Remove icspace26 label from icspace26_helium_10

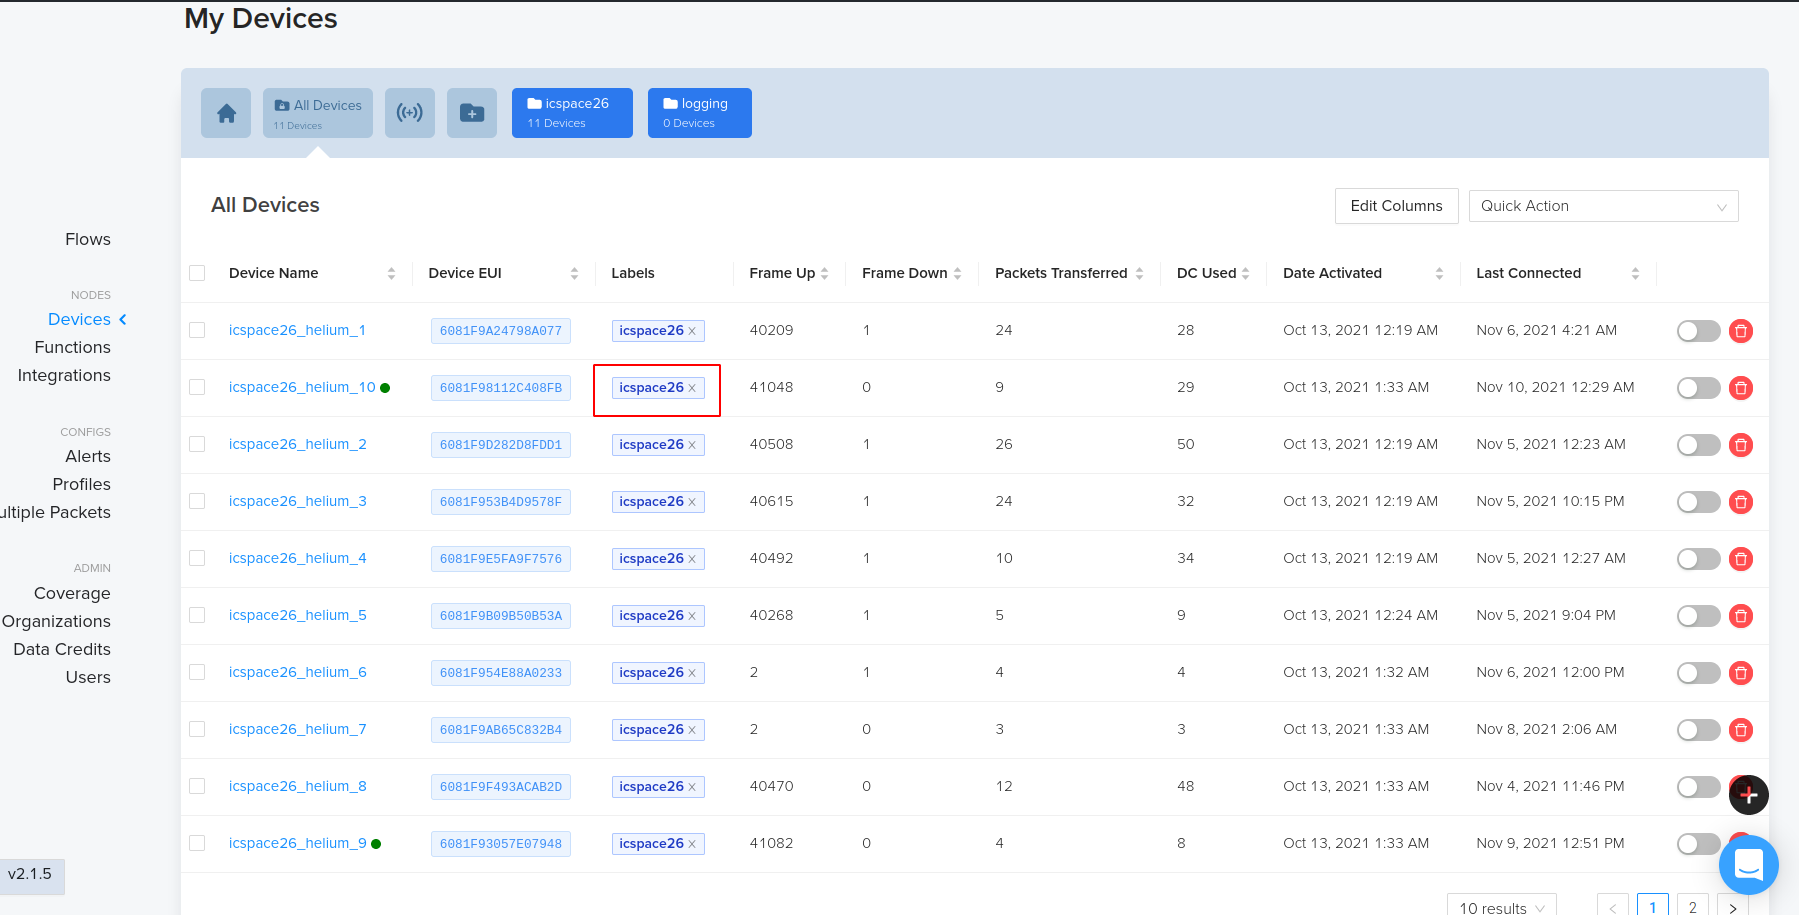(692, 388)
